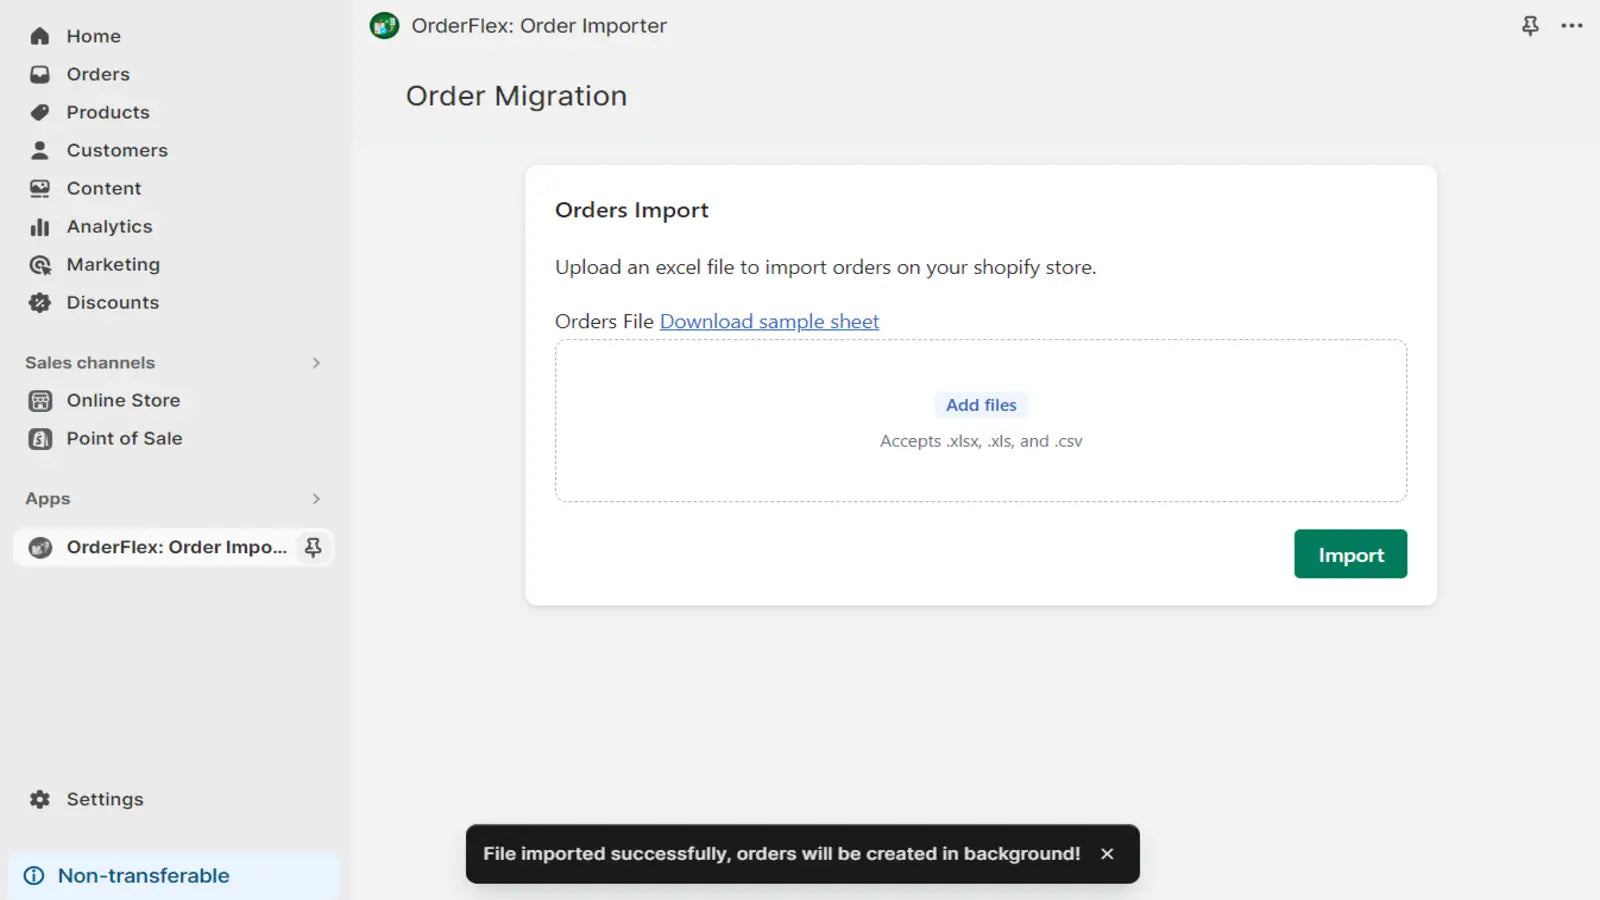Open the Home menu item
The image size is (1600, 900).
(x=94, y=36)
